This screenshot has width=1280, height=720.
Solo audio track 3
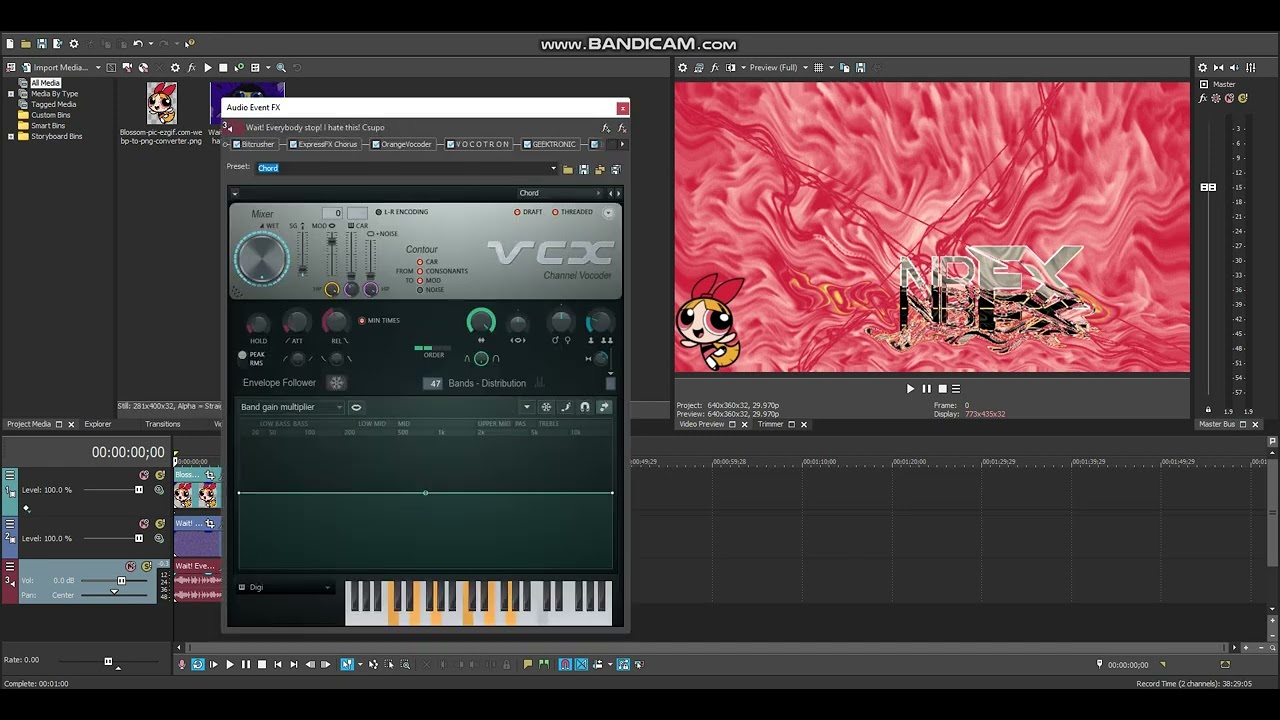point(147,566)
